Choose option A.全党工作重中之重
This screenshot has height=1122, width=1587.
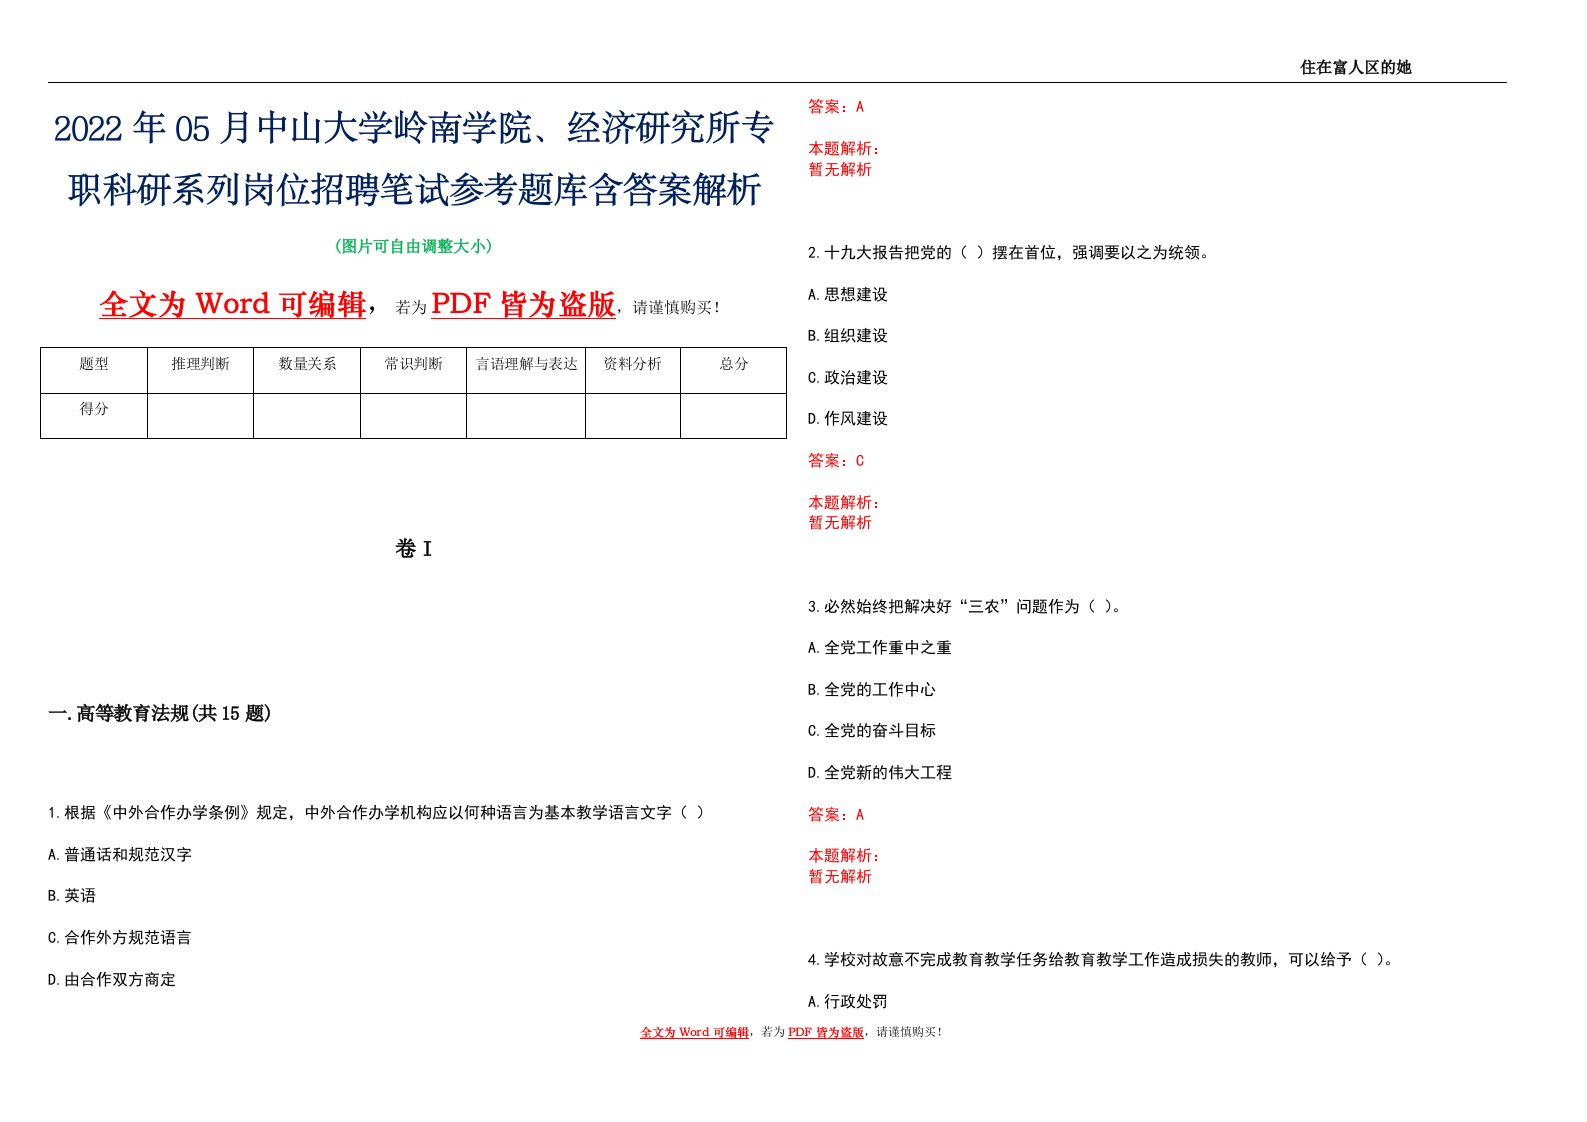point(880,648)
